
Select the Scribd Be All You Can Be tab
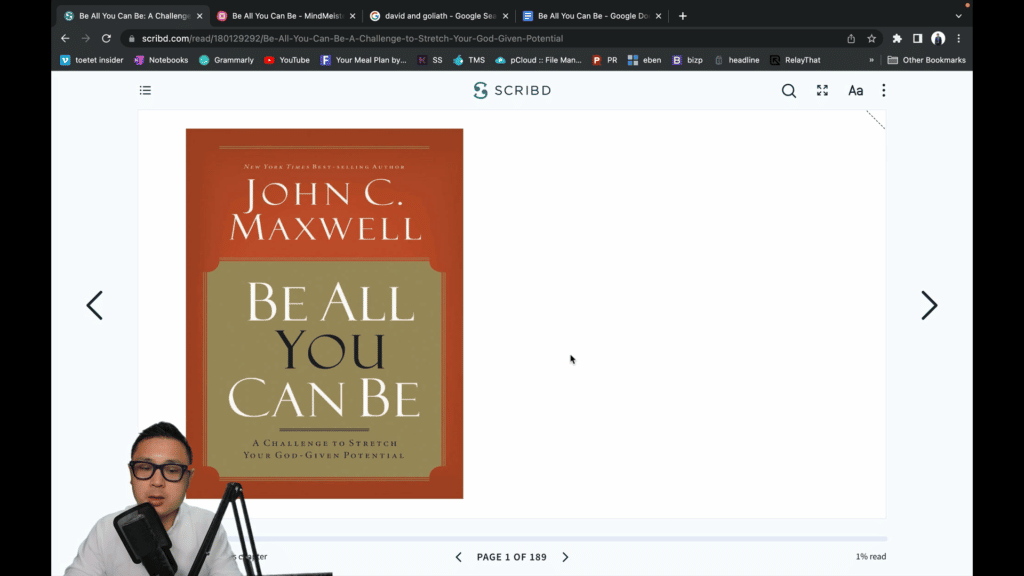point(134,16)
